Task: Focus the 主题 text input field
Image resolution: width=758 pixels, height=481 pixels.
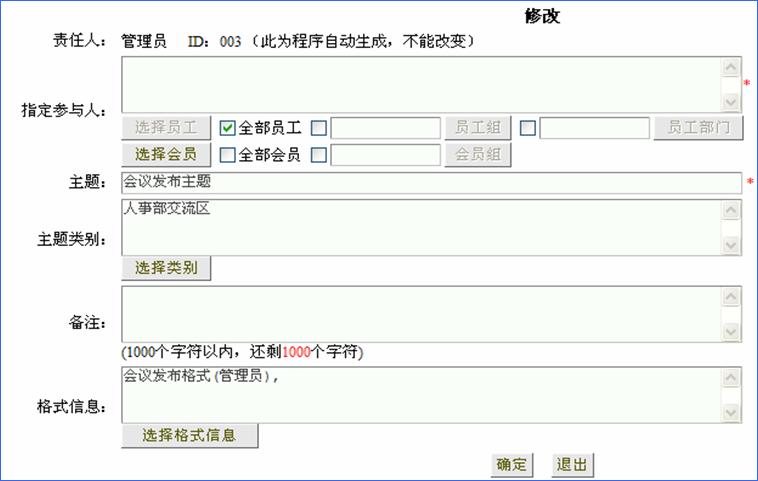Action: (x=430, y=182)
